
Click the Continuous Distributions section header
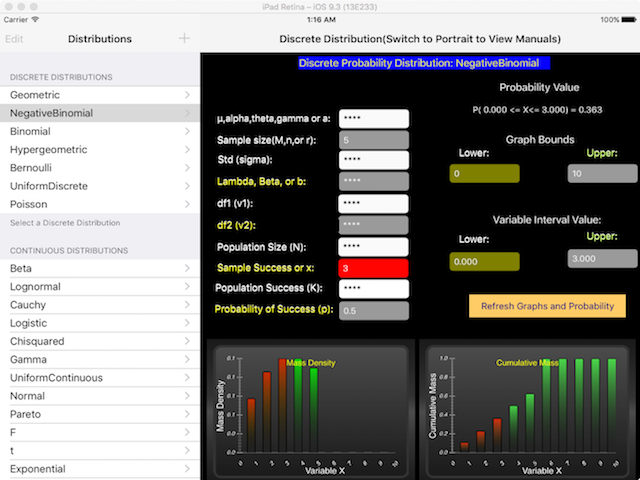pos(69,251)
